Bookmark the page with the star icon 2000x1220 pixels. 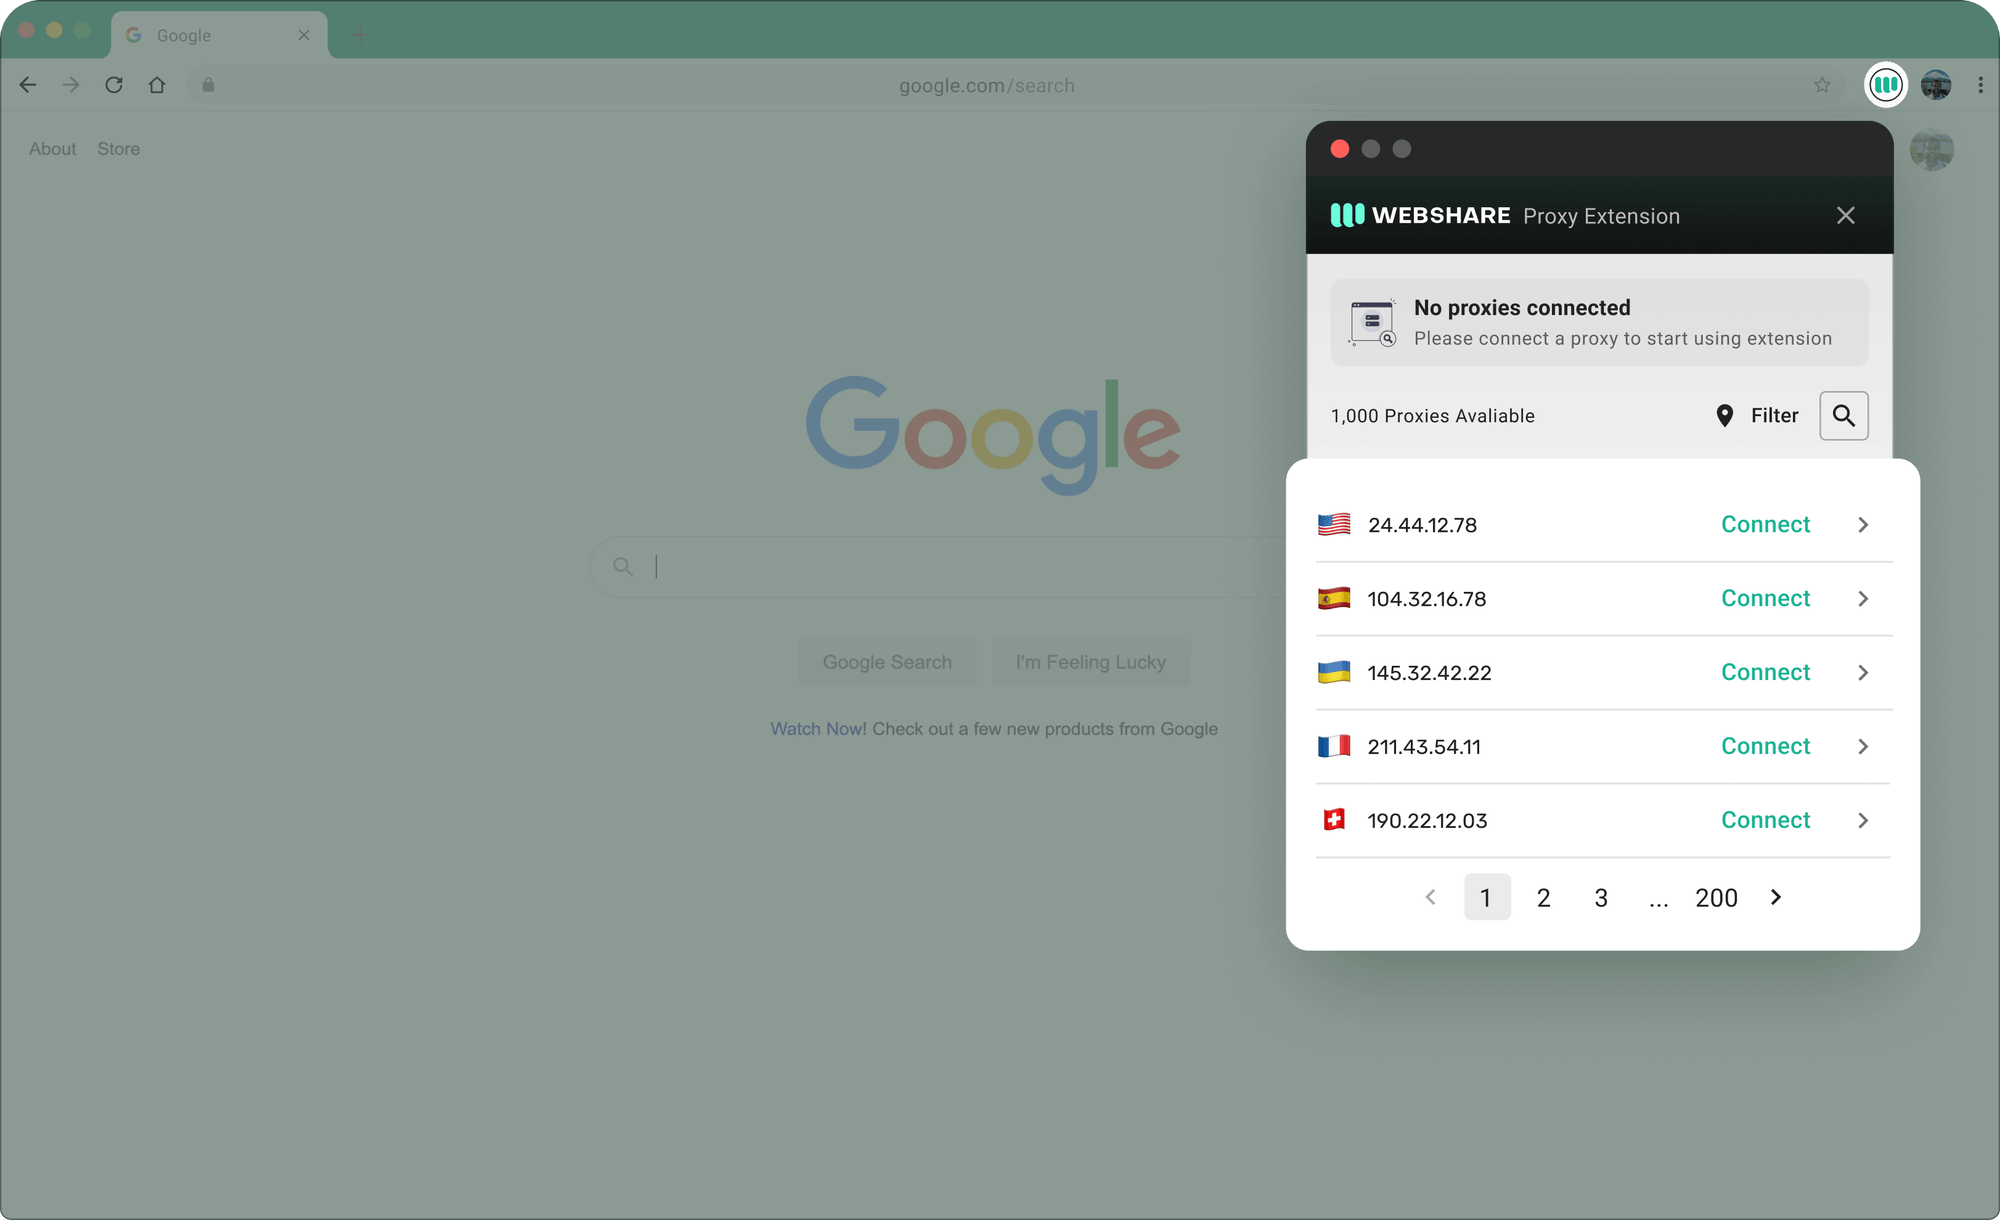[x=1823, y=85]
